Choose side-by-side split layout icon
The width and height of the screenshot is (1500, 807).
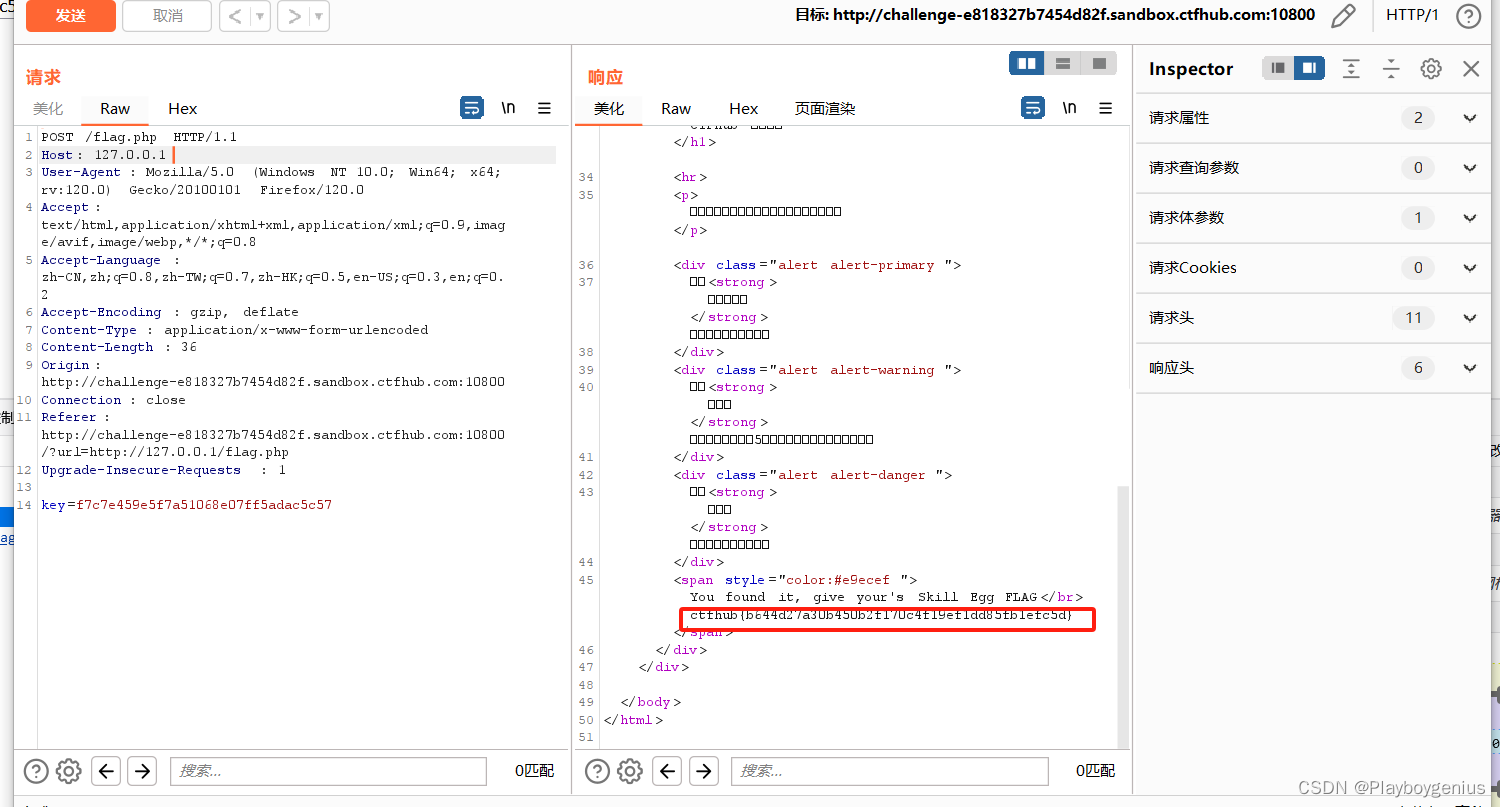pos(1027,64)
